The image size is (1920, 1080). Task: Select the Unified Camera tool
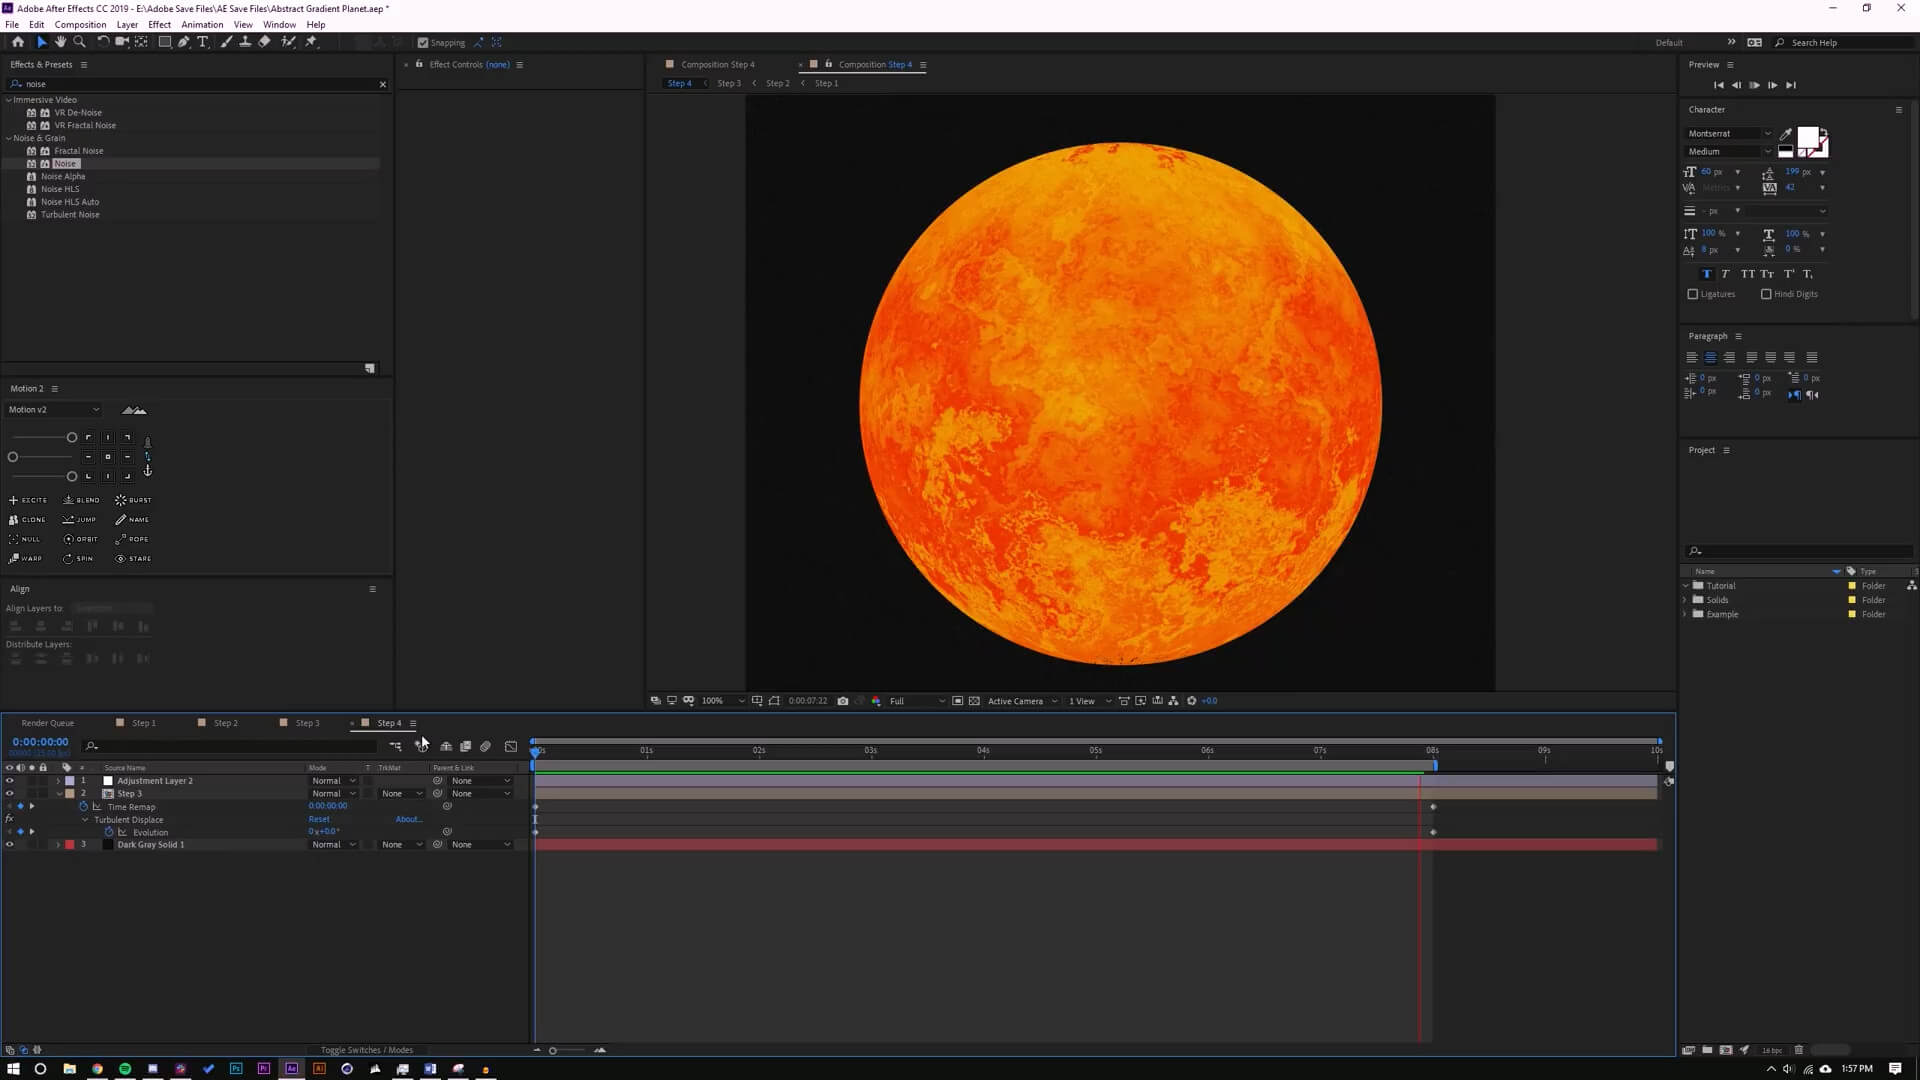[x=122, y=42]
